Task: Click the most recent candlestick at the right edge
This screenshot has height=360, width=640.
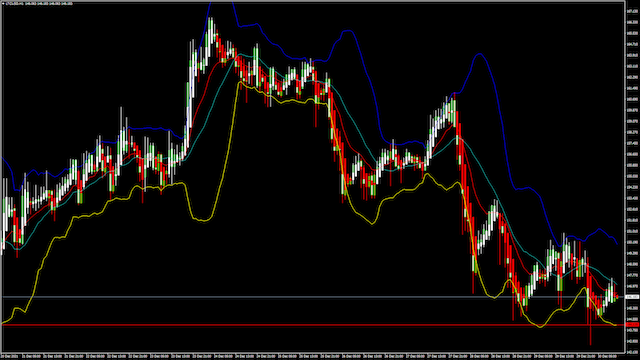Action: [617, 298]
